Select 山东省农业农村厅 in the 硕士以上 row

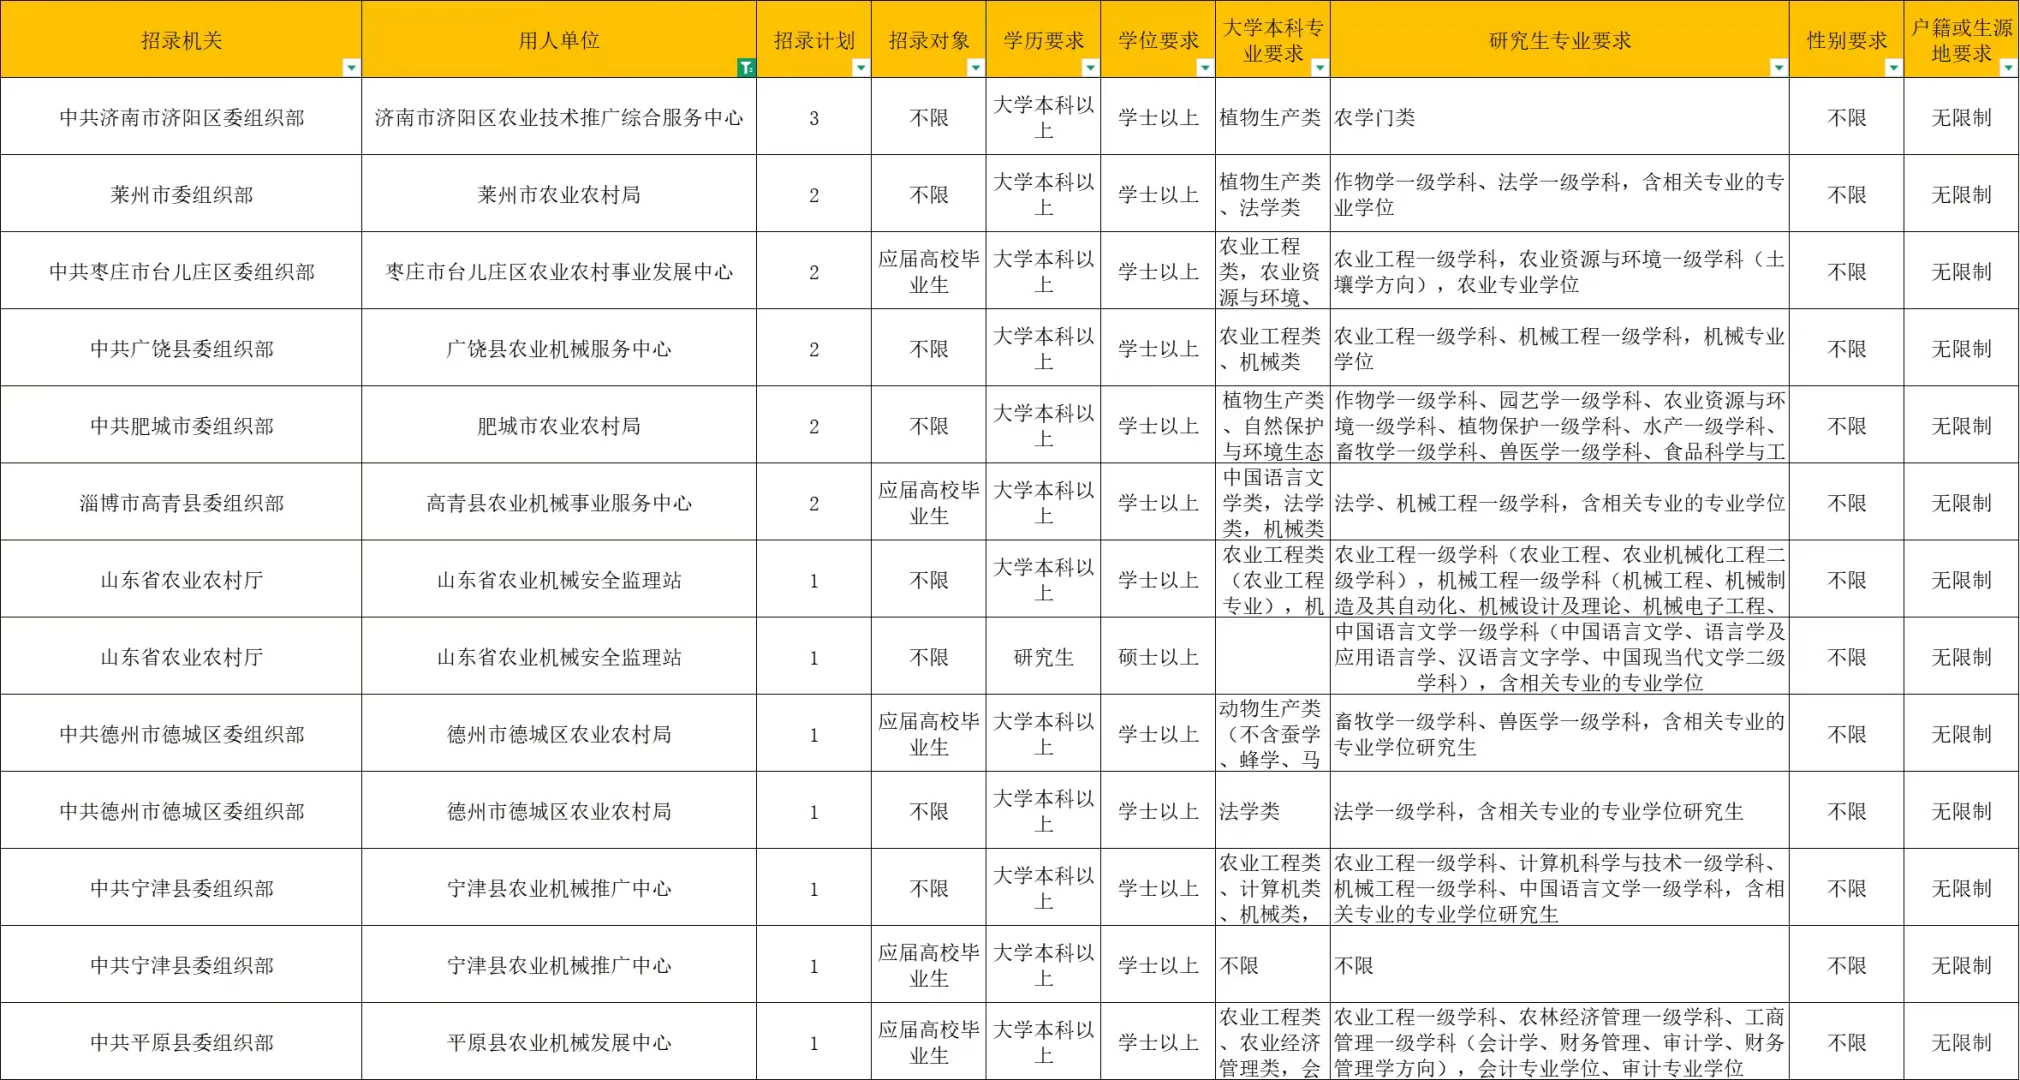[181, 657]
